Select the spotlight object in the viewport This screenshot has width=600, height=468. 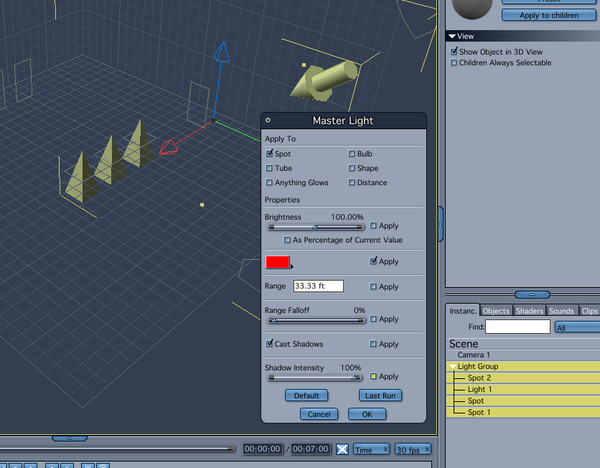point(325,81)
